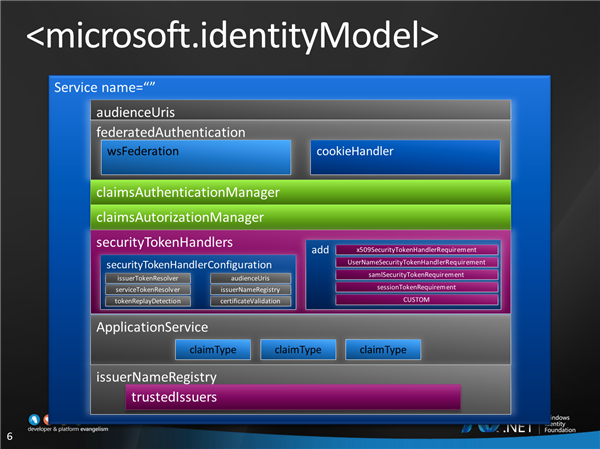Click the slide number 6
Viewport: 600px width, 449px height.
pos(10,436)
